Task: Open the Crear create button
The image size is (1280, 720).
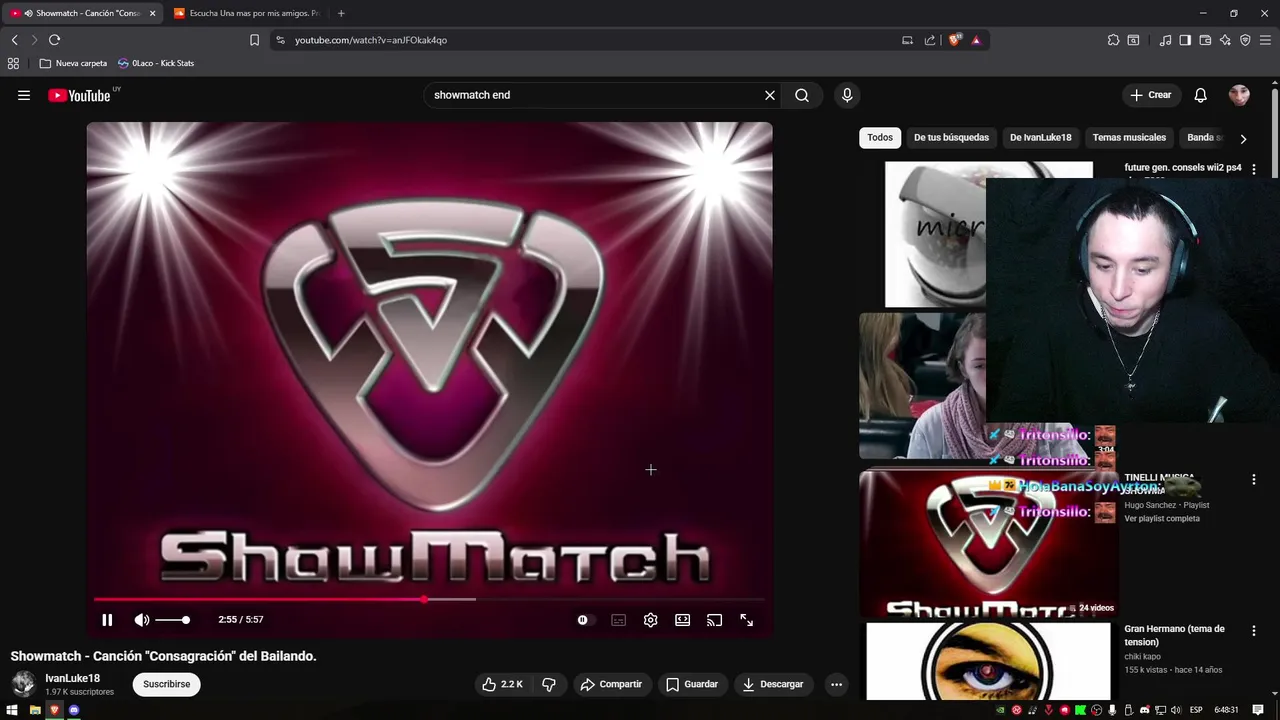Action: (1150, 95)
